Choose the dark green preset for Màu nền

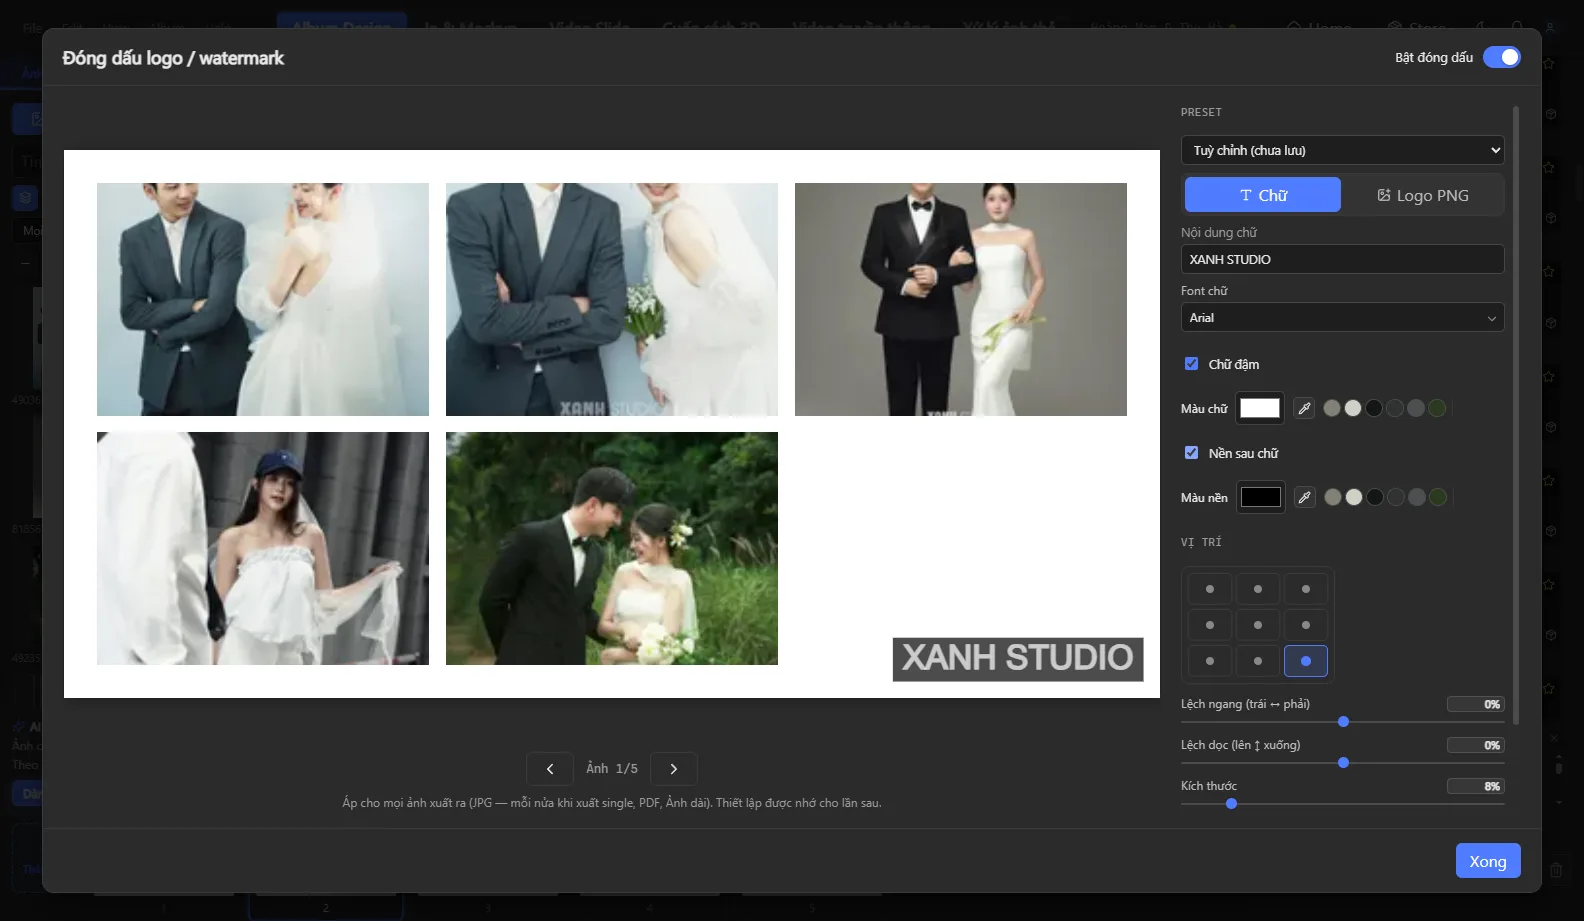pos(1438,497)
